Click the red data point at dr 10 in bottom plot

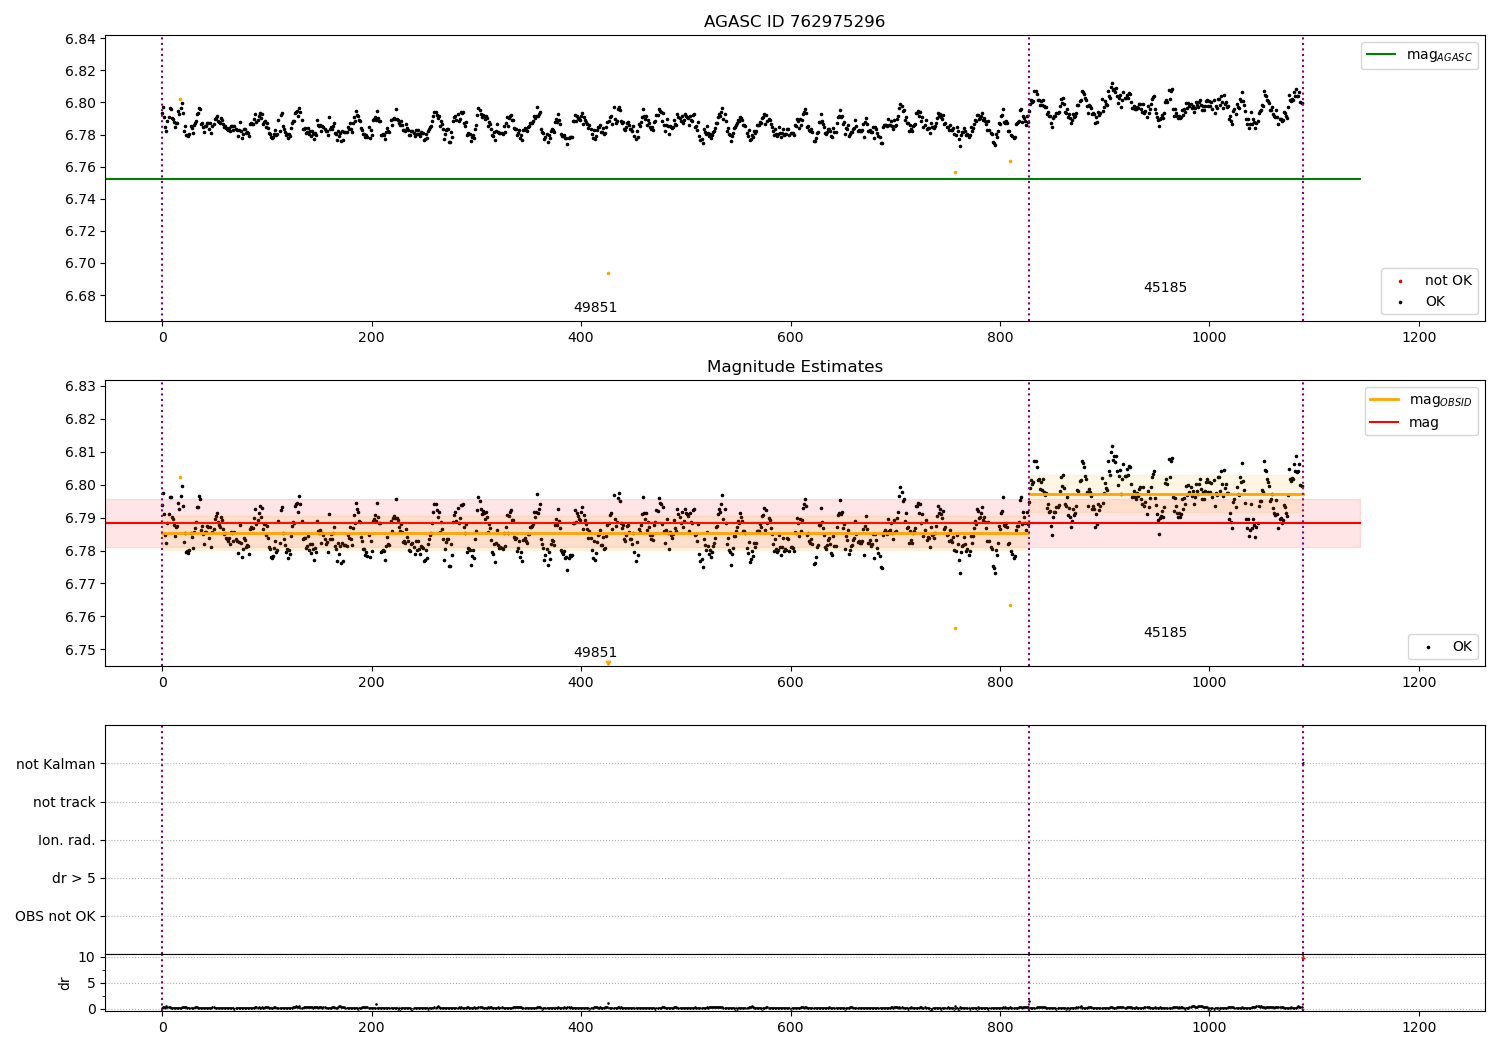1302,958
